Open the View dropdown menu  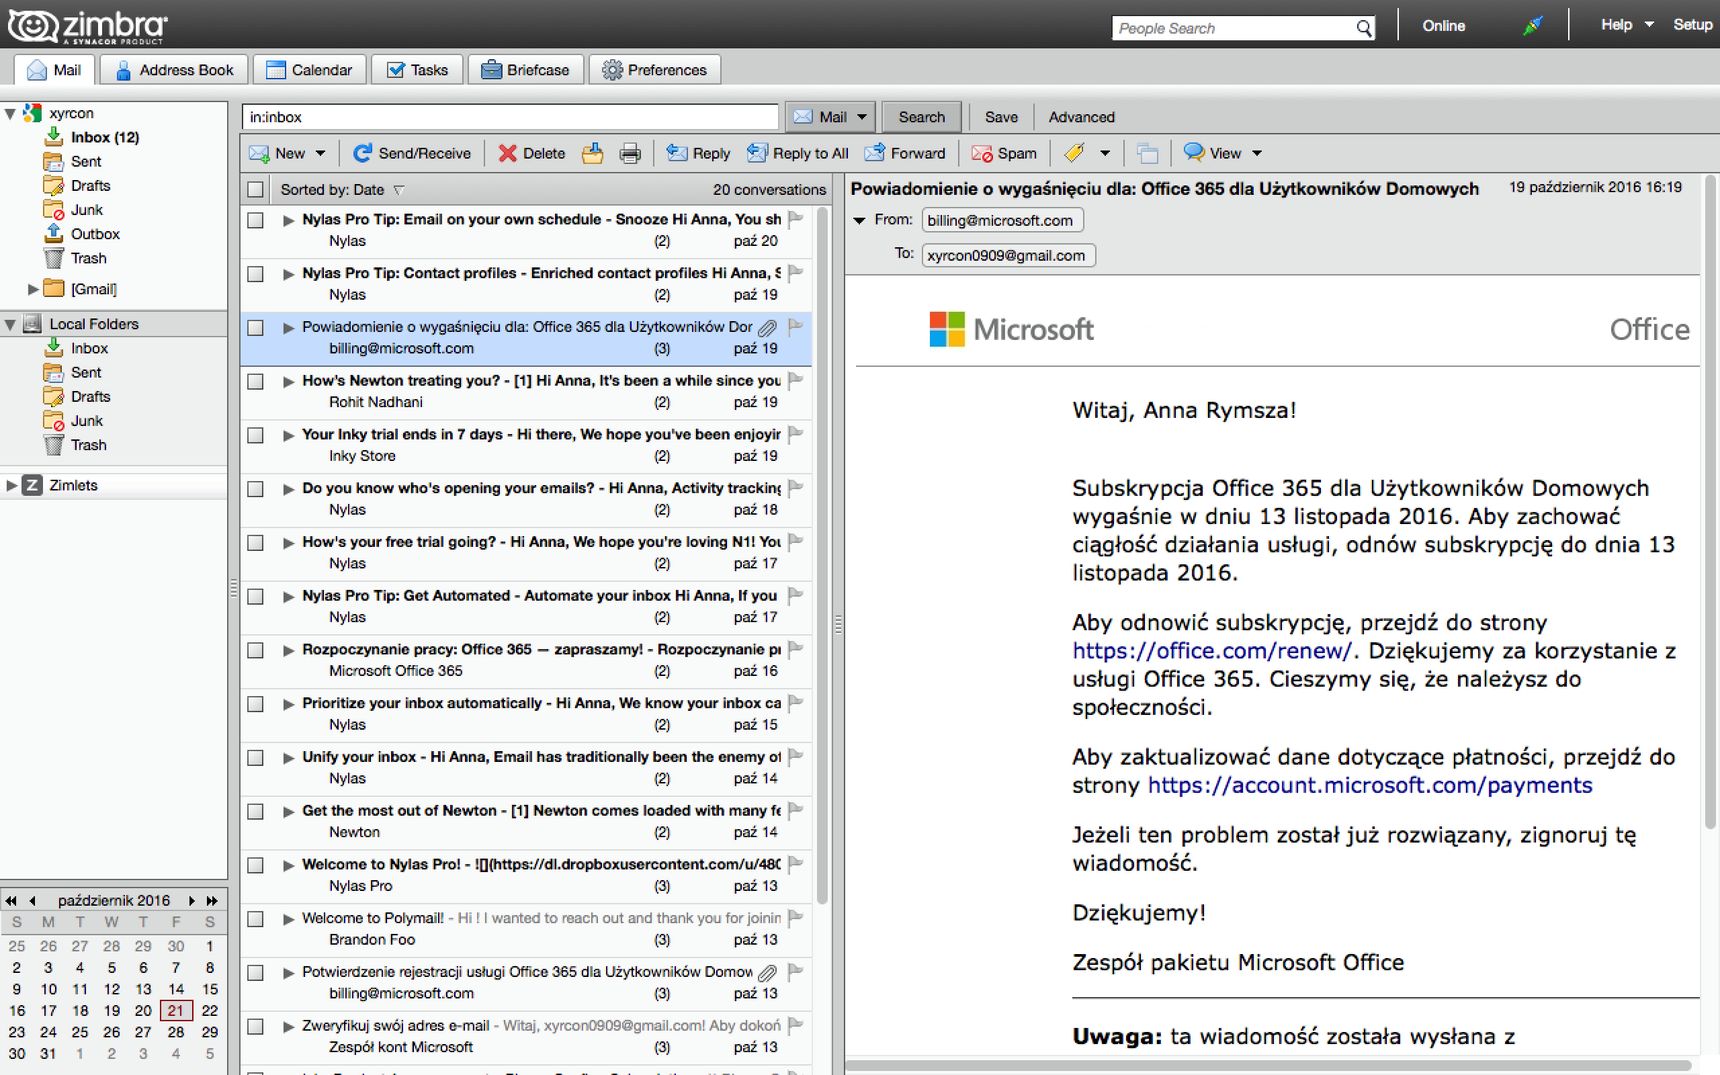(x=1223, y=153)
